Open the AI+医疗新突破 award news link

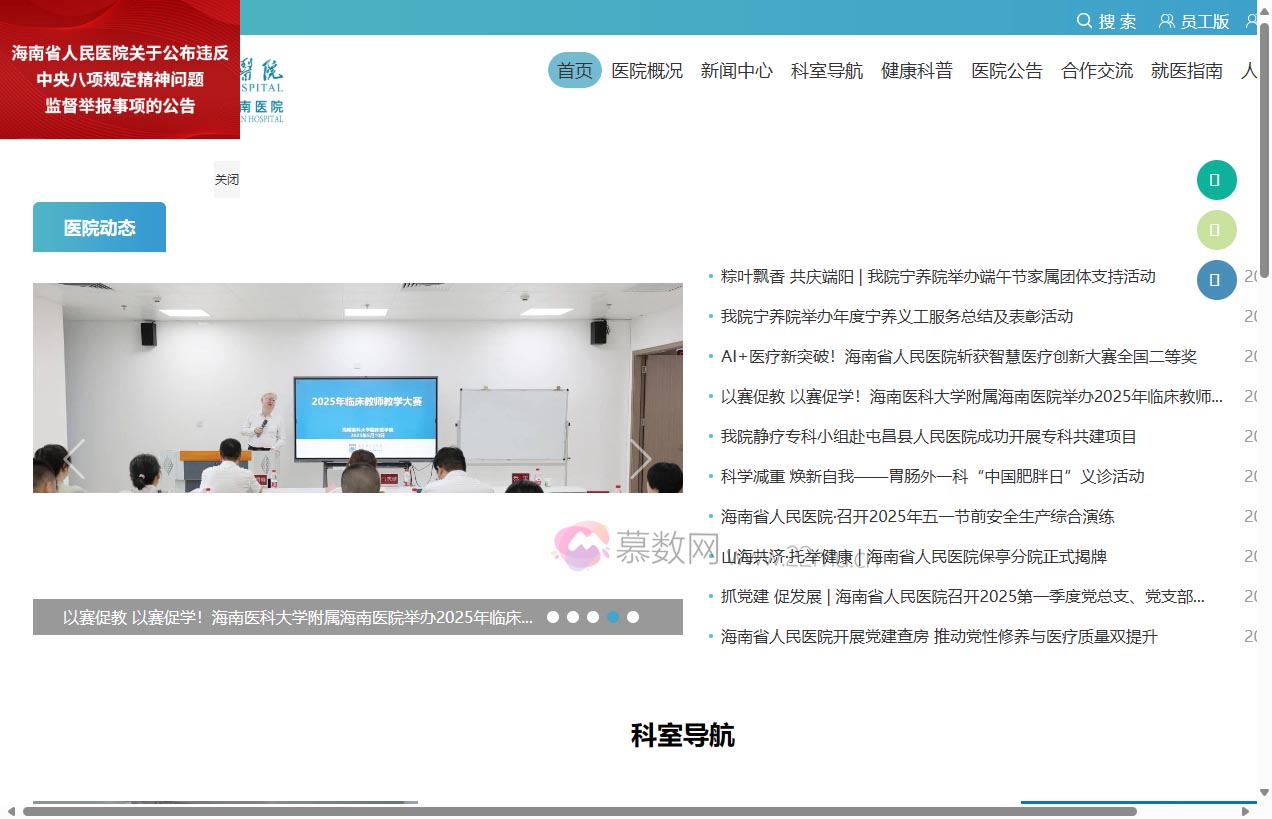pos(960,356)
